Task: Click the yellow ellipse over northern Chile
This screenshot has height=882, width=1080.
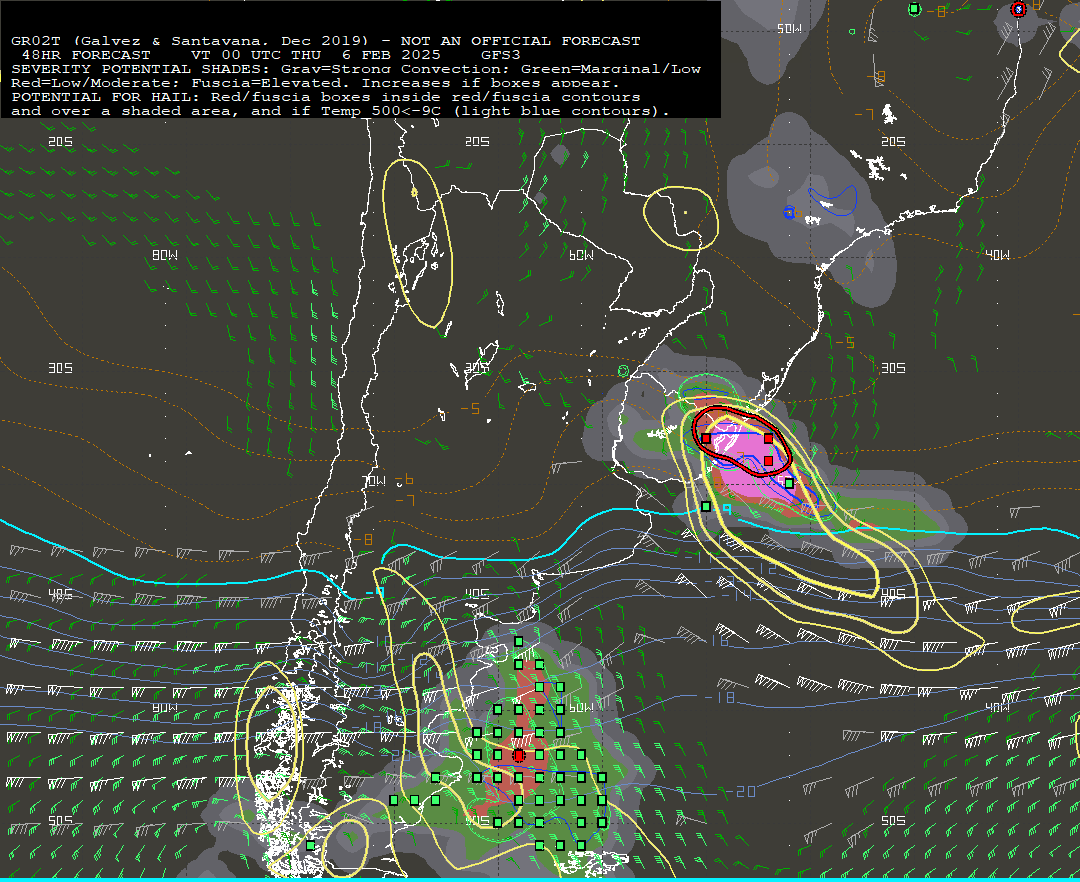Action: click(418, 242)
